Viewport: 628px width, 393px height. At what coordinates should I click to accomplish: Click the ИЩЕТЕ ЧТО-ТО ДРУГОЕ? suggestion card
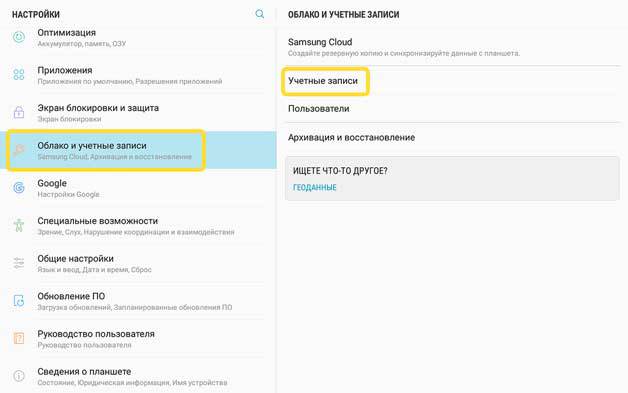pyautogui.click(x=452, y=178)
